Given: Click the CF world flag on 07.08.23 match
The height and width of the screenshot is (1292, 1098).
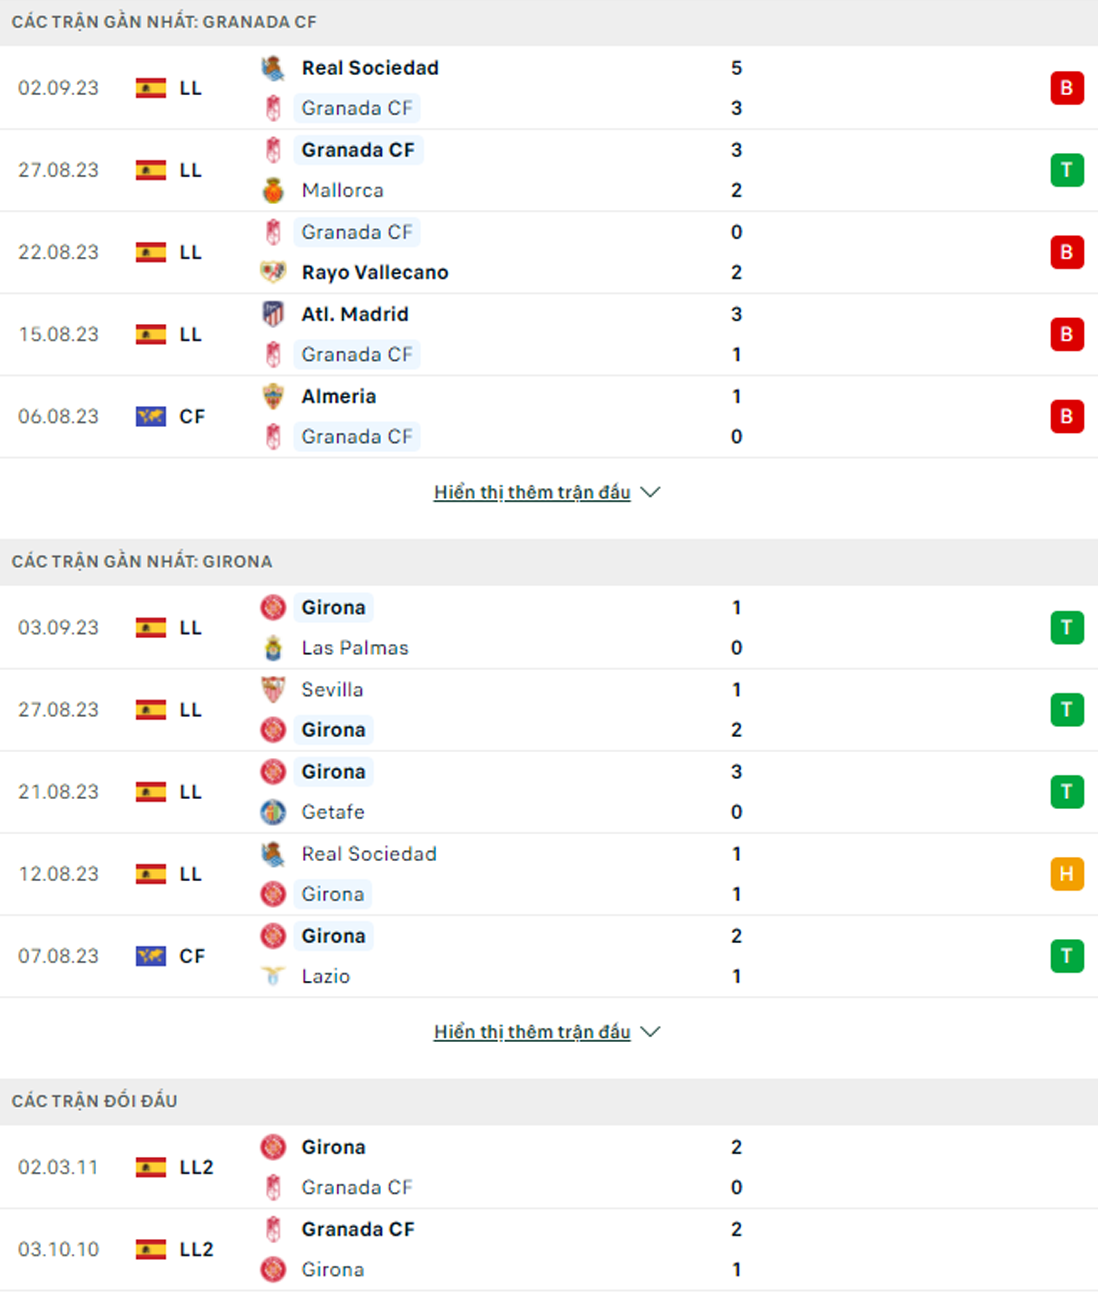Looking at the screenshot, I should point(151,956).
